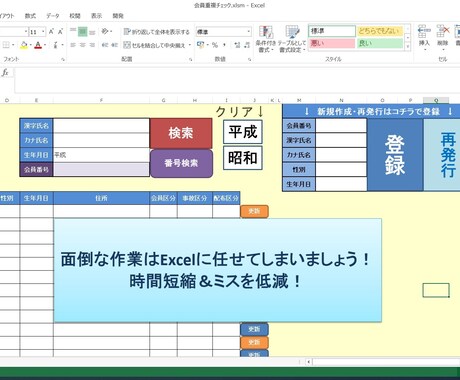Click the decrease decimal places icon

tap(247, 45)
